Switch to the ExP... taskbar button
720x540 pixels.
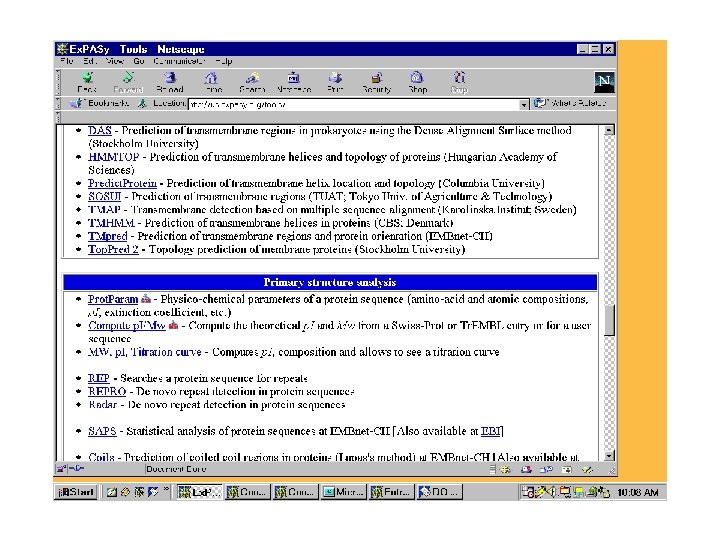(199, 492)
